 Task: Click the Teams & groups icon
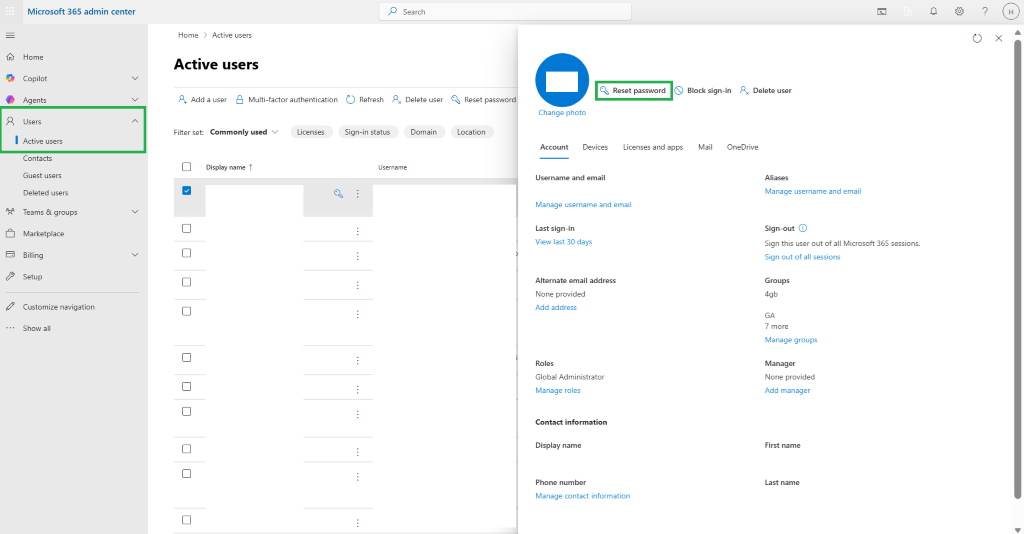point(10,212)
